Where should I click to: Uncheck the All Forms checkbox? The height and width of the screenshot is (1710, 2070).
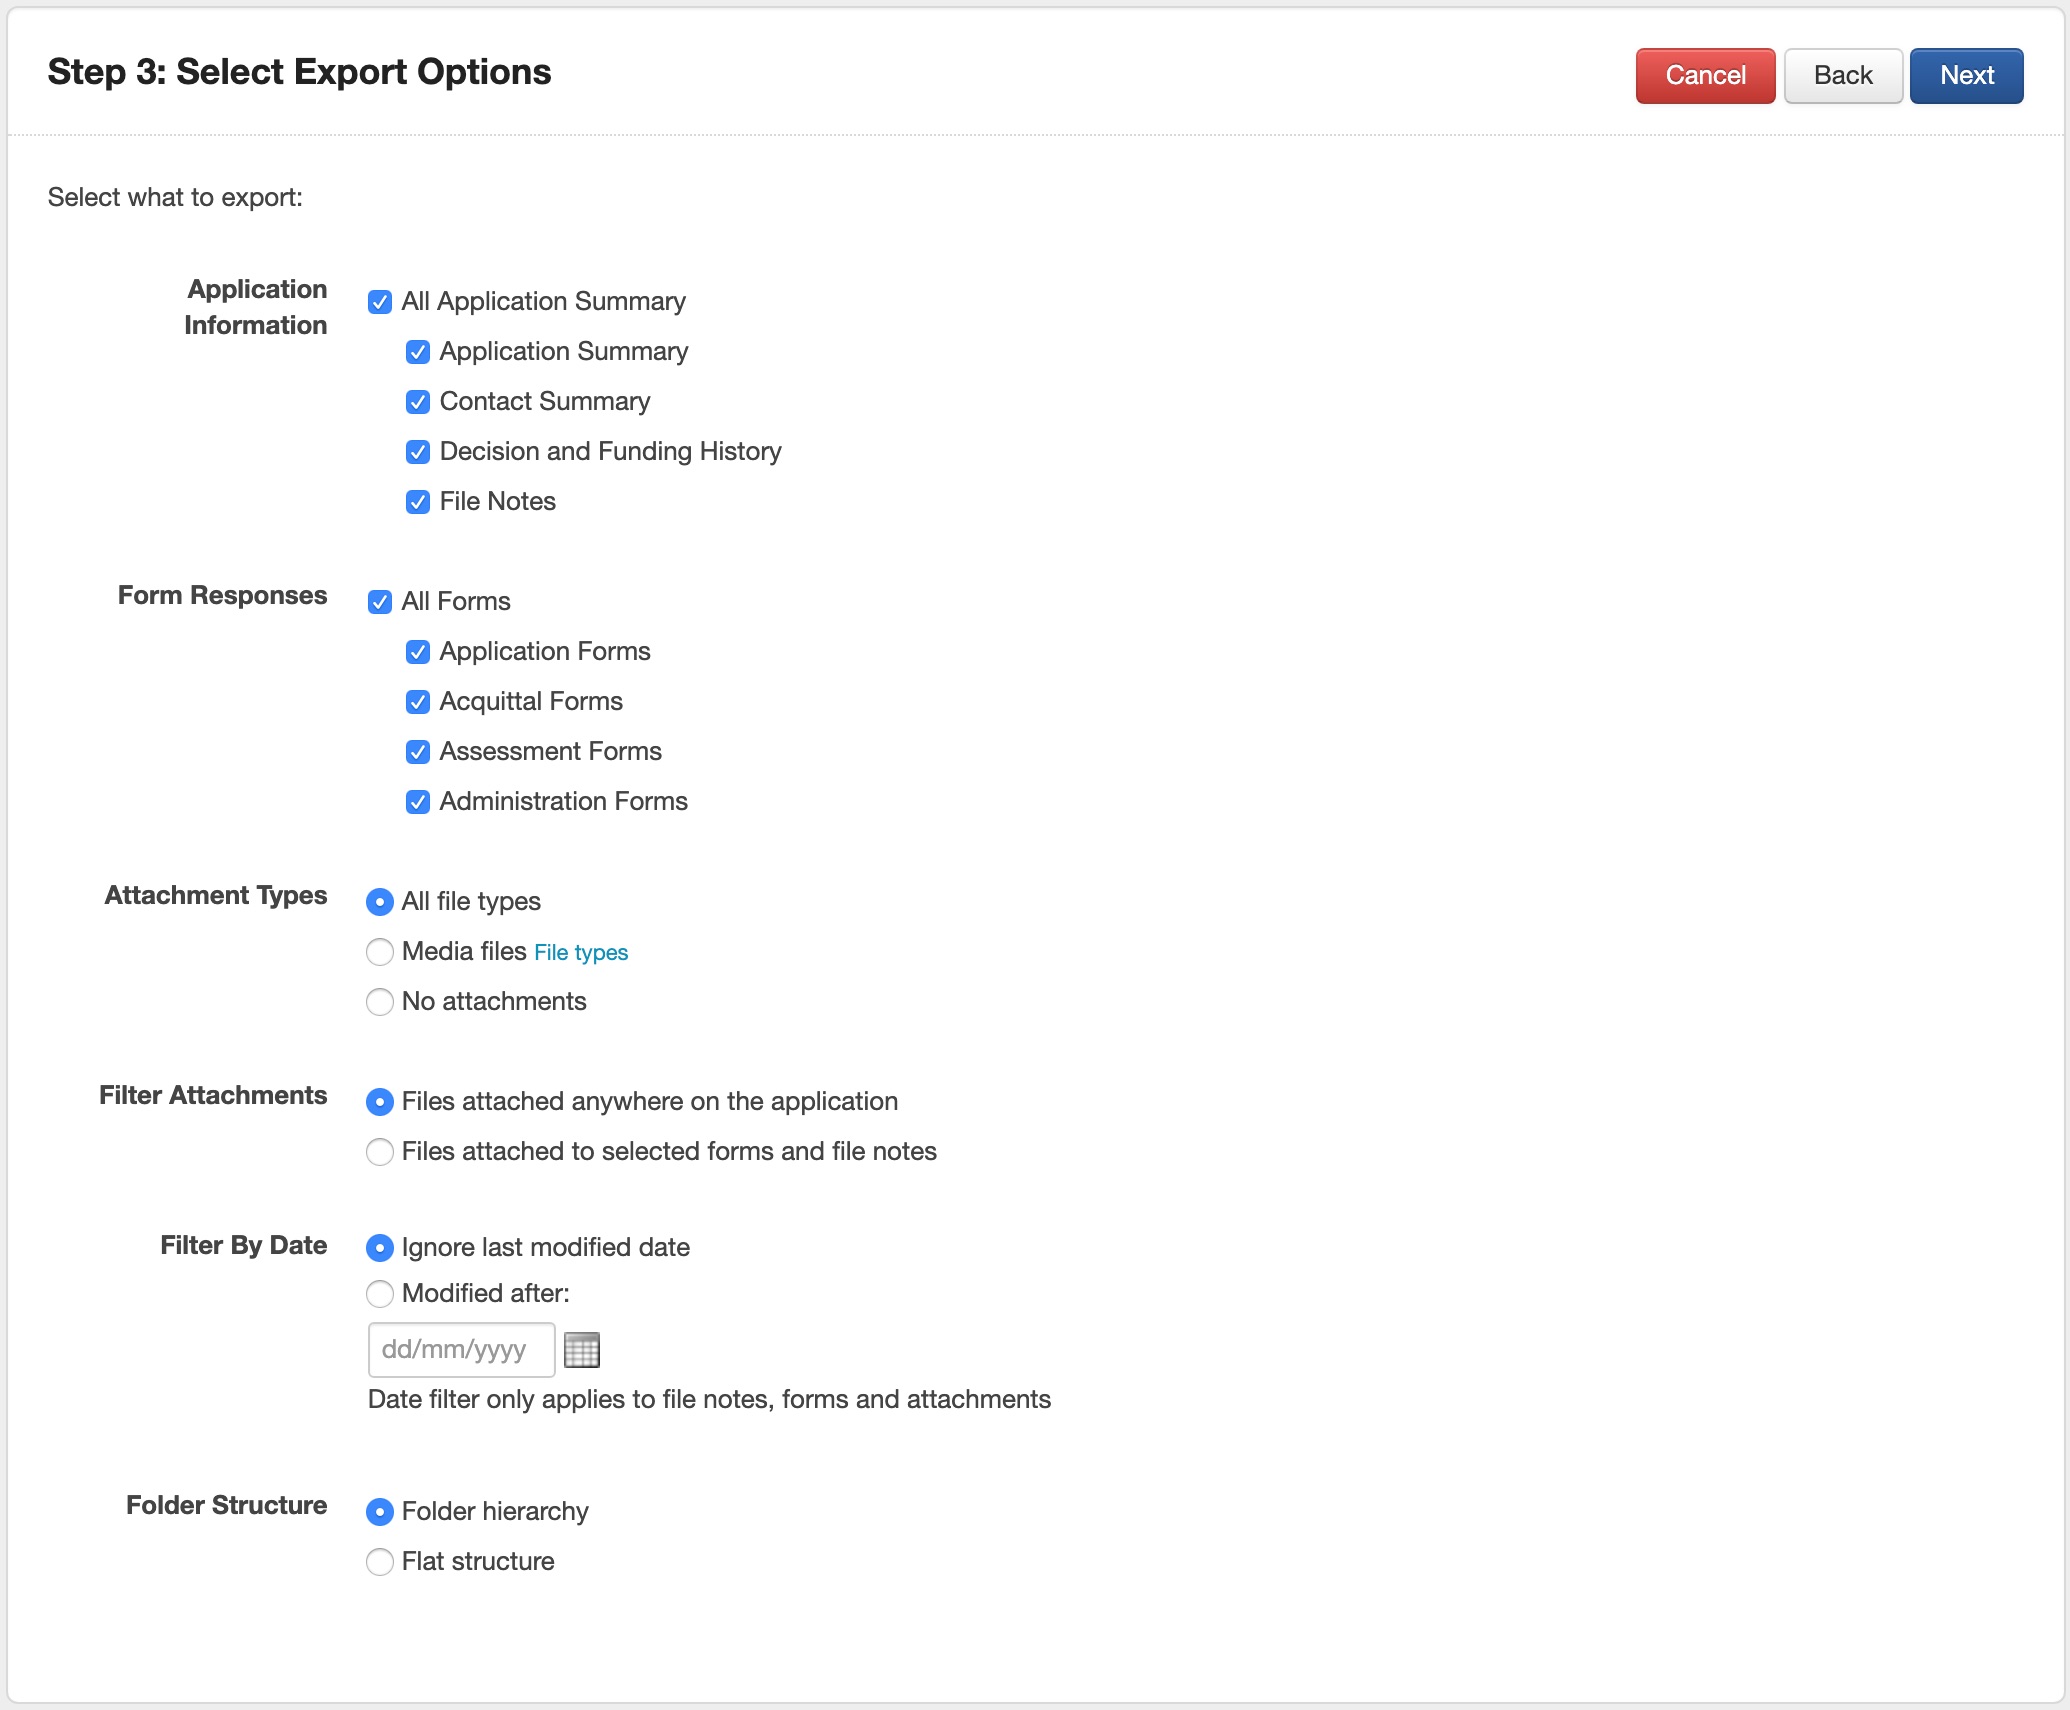tap(380, 602)
